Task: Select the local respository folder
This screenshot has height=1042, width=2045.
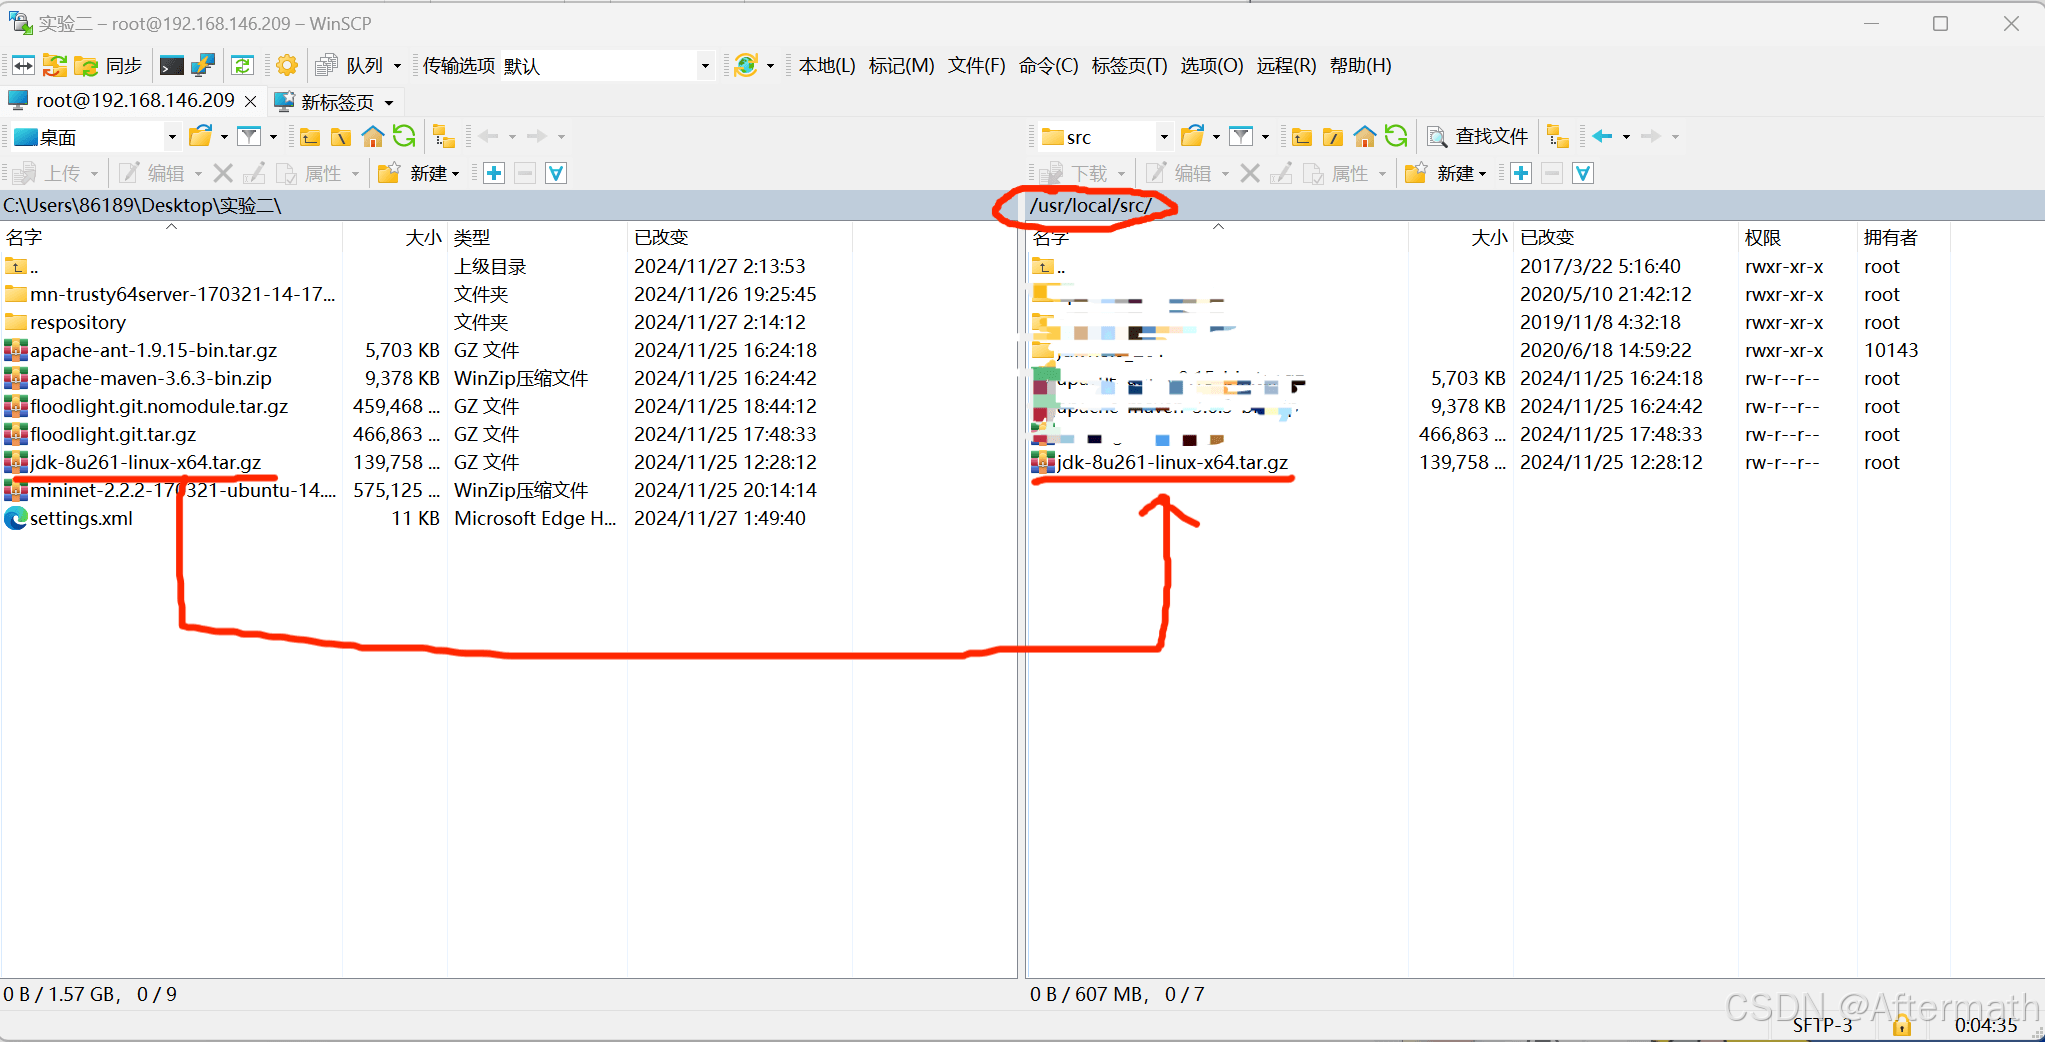Action: tap(78, 322)
